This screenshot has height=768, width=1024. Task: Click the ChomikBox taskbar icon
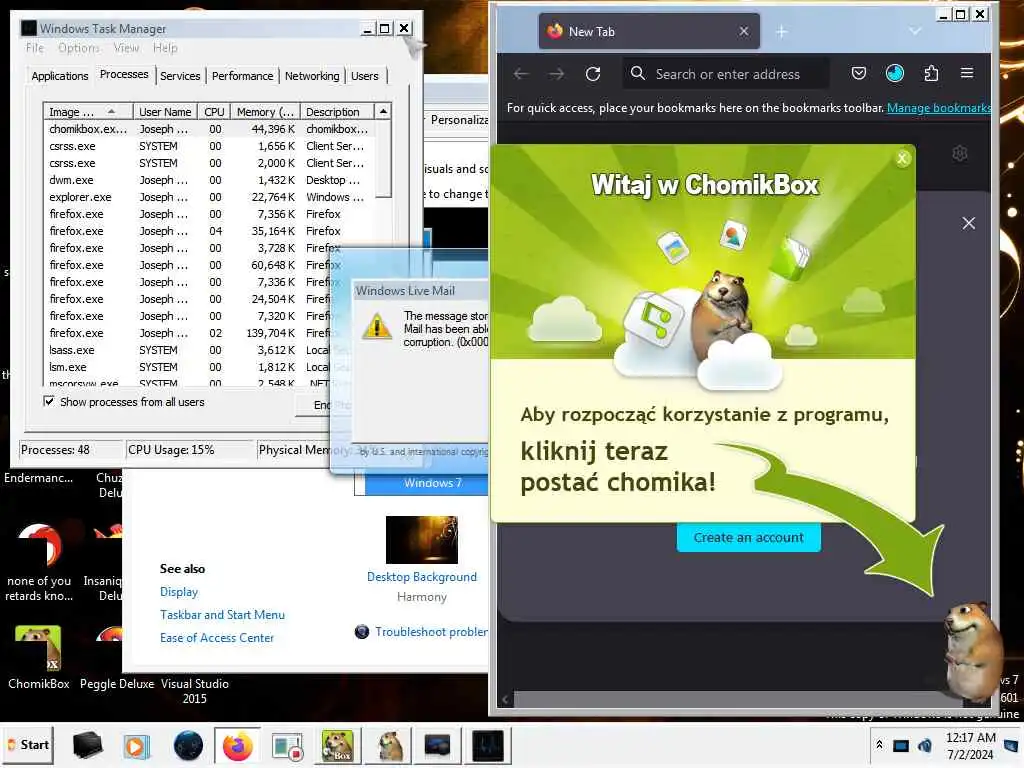[338, 746]
